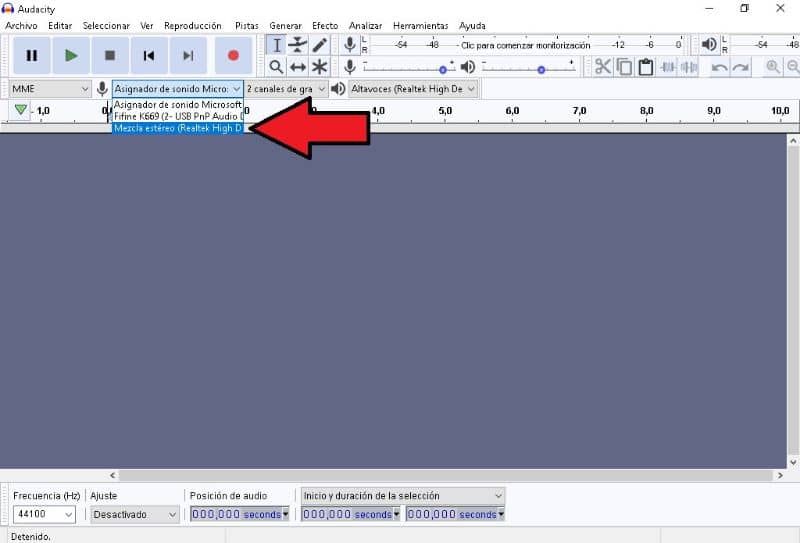
Task: Start recording with the red Record button
Action: tap(233, 55)
